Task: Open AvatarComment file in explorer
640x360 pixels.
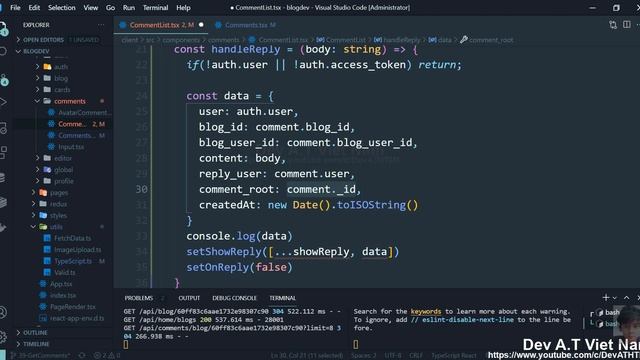Action: [78, 112]
